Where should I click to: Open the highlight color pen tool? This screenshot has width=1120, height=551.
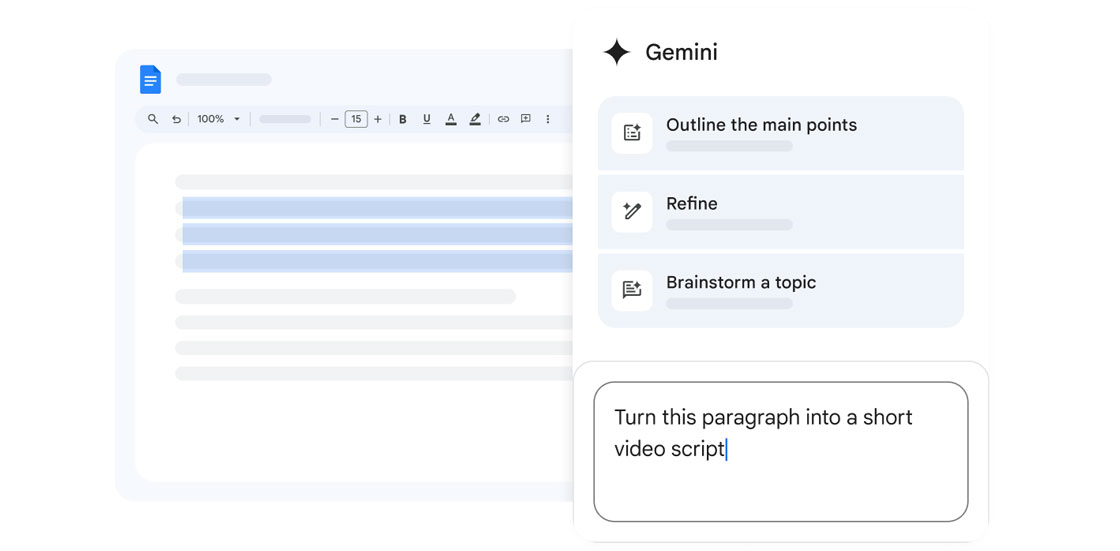475,119
